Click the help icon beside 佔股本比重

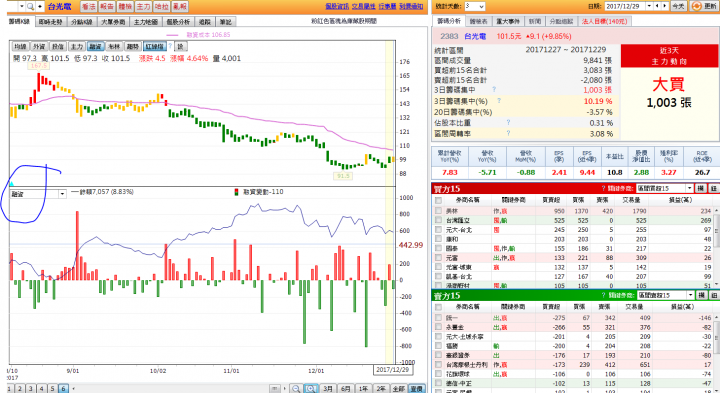[508, 123]
